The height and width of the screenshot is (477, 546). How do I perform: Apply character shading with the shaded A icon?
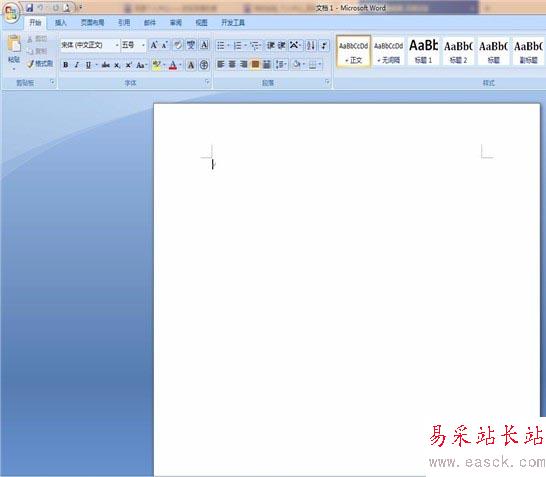pyautogui.click(x=191, y=65)
